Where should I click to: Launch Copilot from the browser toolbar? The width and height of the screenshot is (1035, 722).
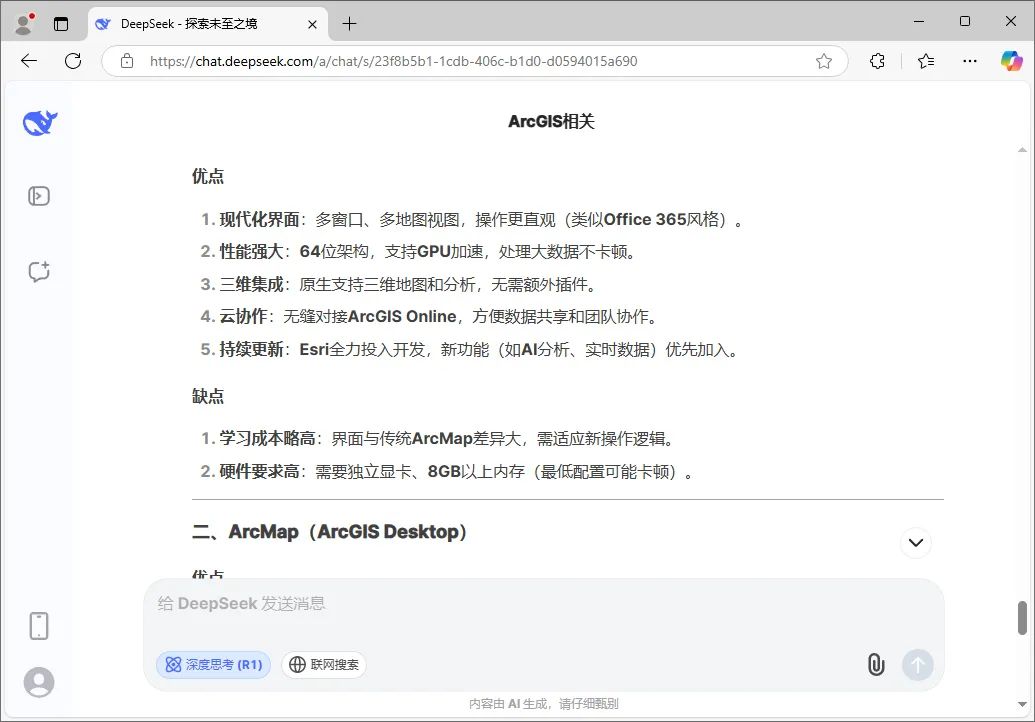tap(1011, 61)
